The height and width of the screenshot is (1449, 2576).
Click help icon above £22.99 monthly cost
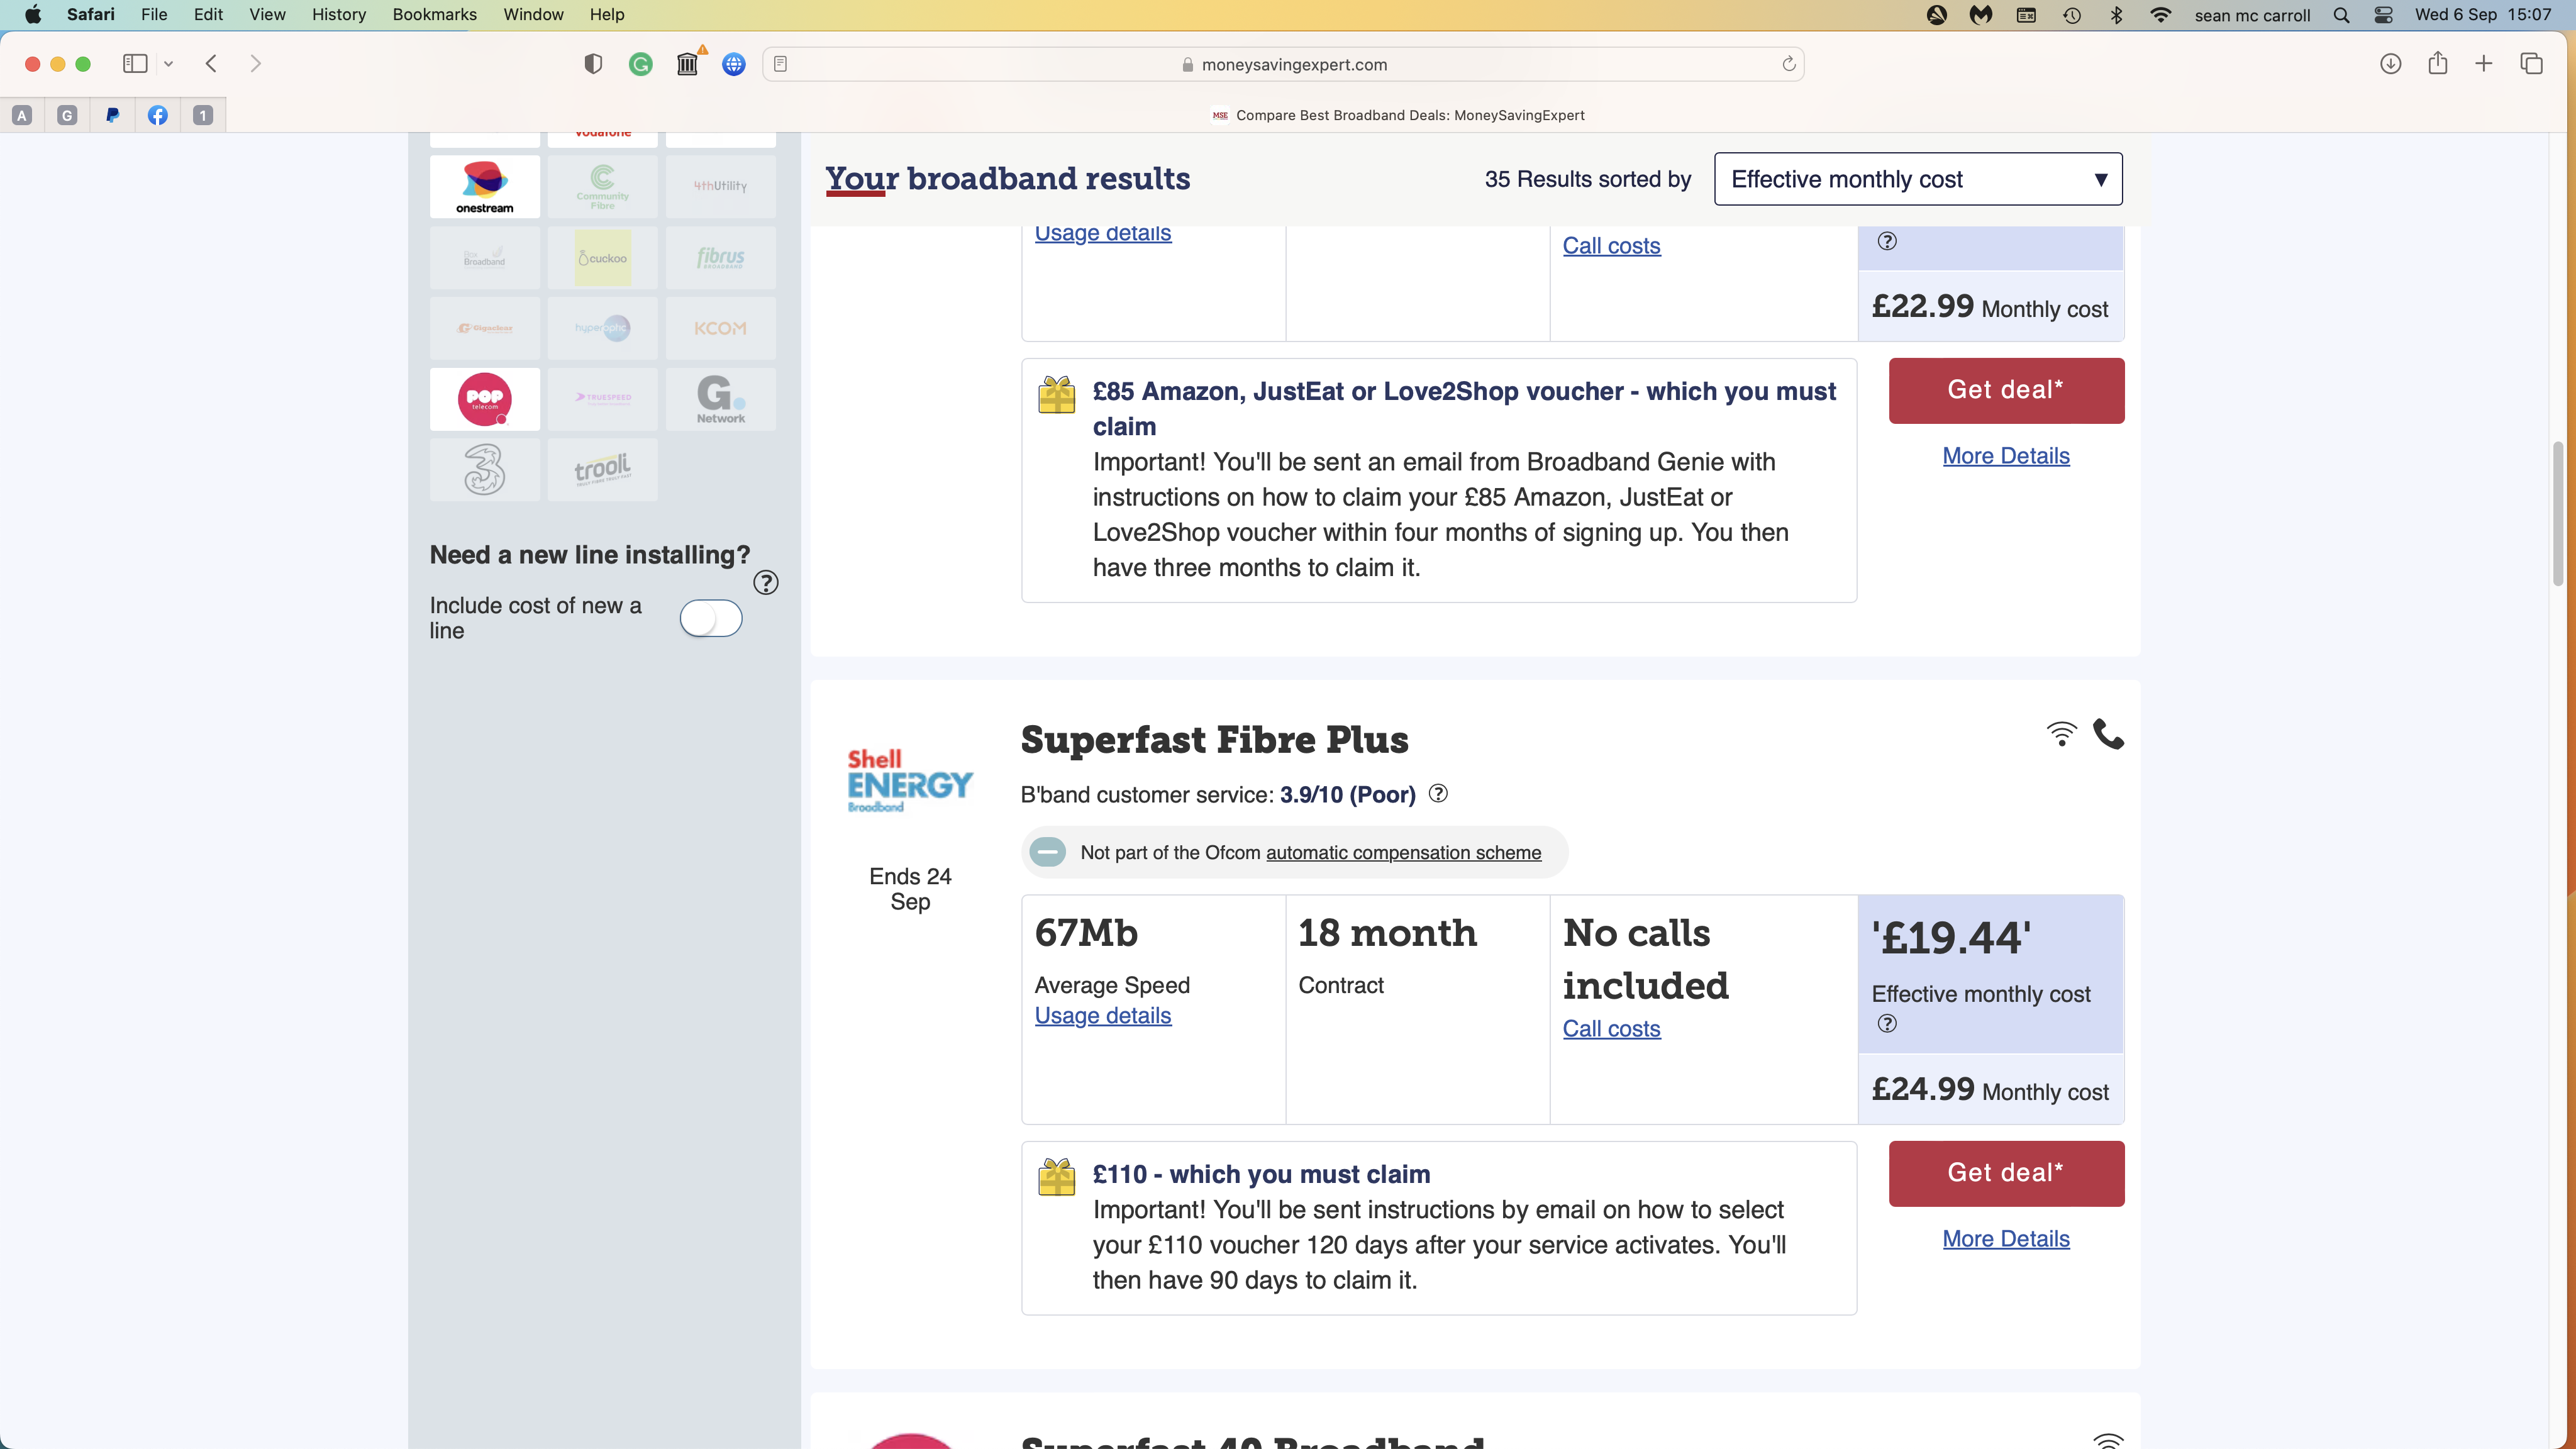point(1887,241)
